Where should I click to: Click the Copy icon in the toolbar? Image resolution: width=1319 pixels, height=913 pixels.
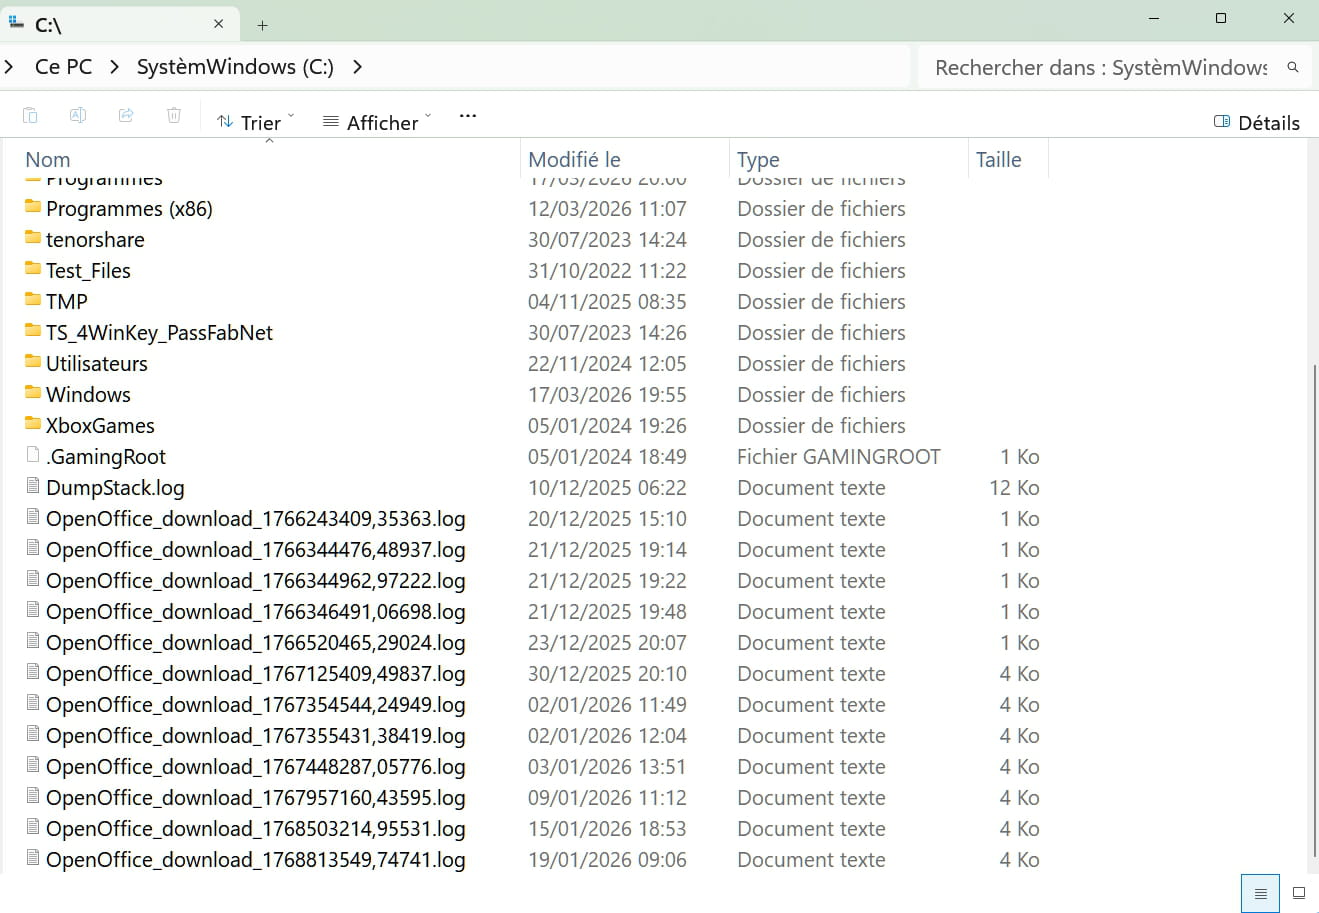pyautogui.click(x=30, y=116)
